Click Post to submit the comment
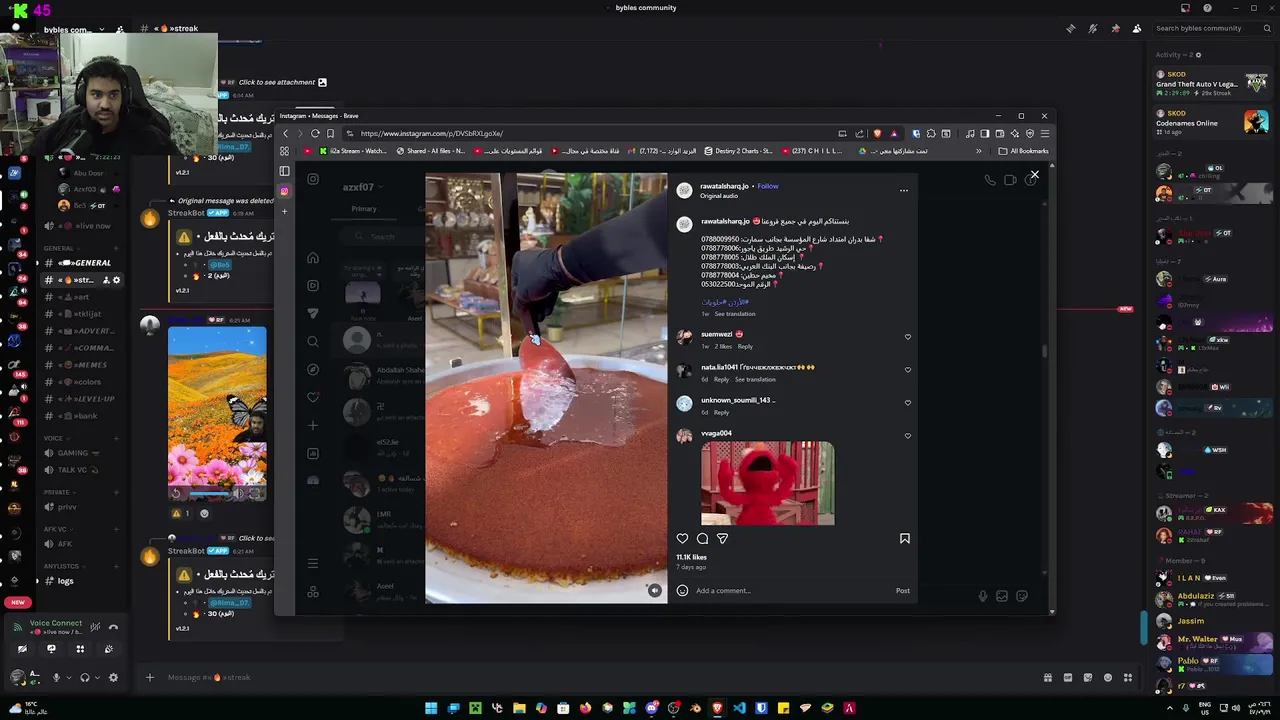Image resolution: width=1280 pixels, height=720 pixels. (903, 590)
